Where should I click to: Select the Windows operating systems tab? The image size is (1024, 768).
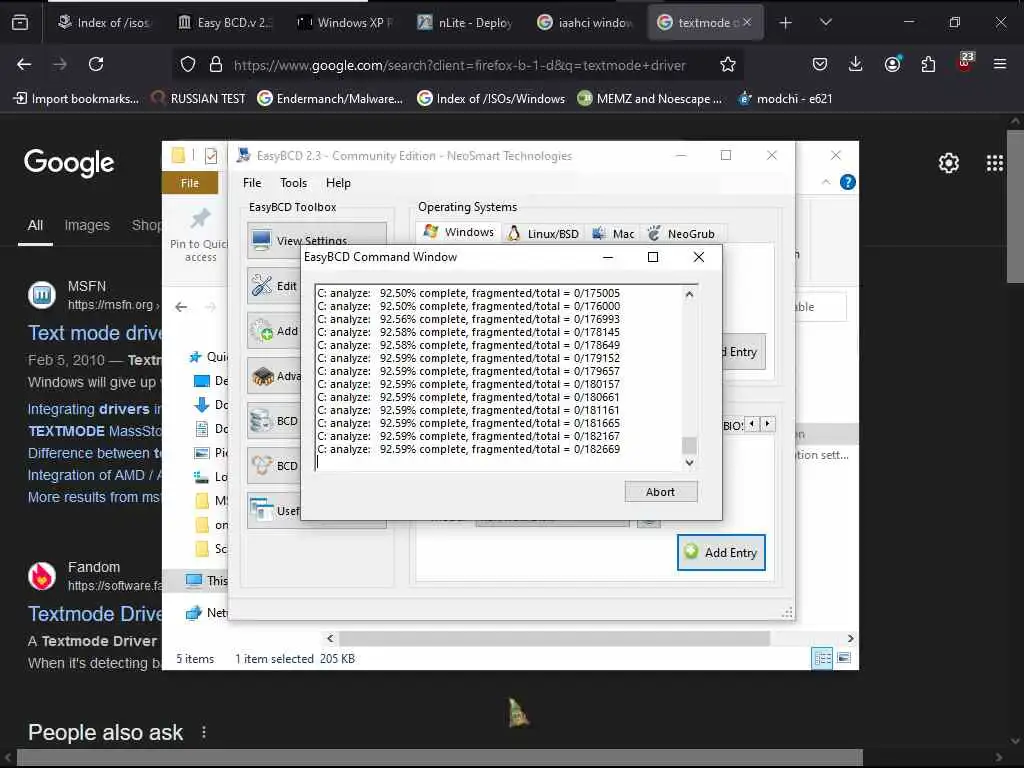click(458, 232)
